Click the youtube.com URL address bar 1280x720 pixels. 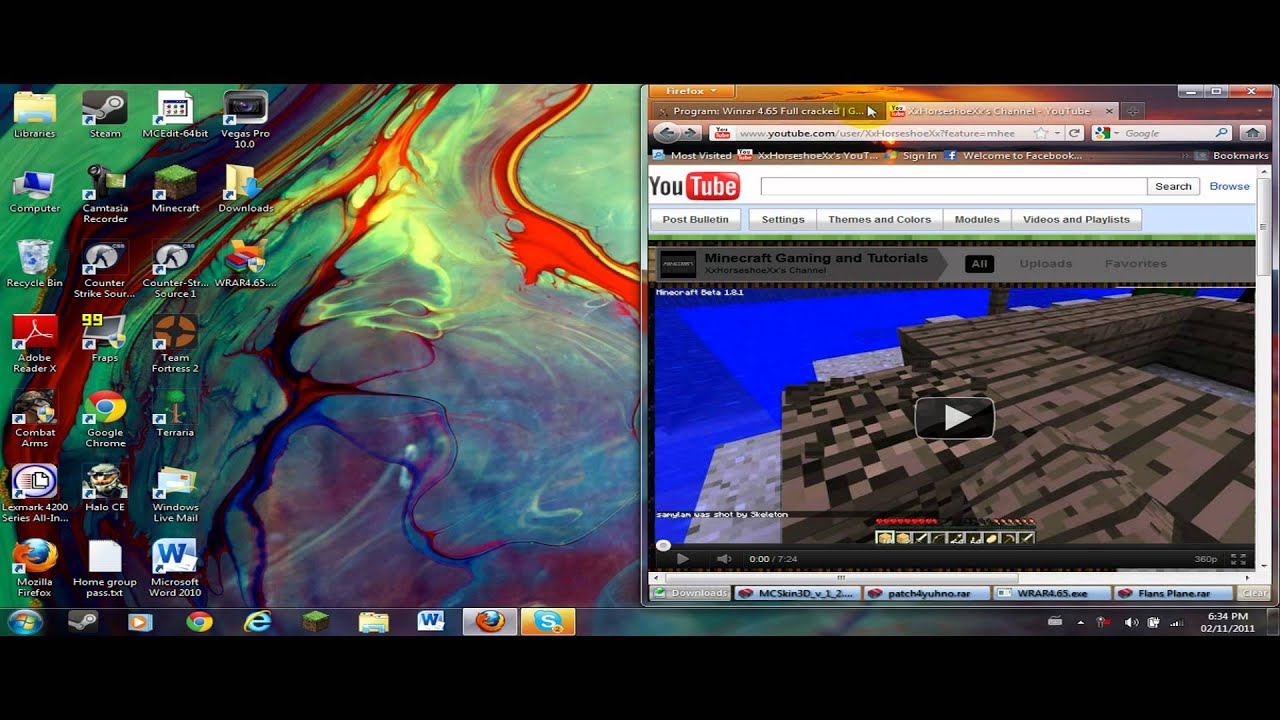click(x=880, y=133)
